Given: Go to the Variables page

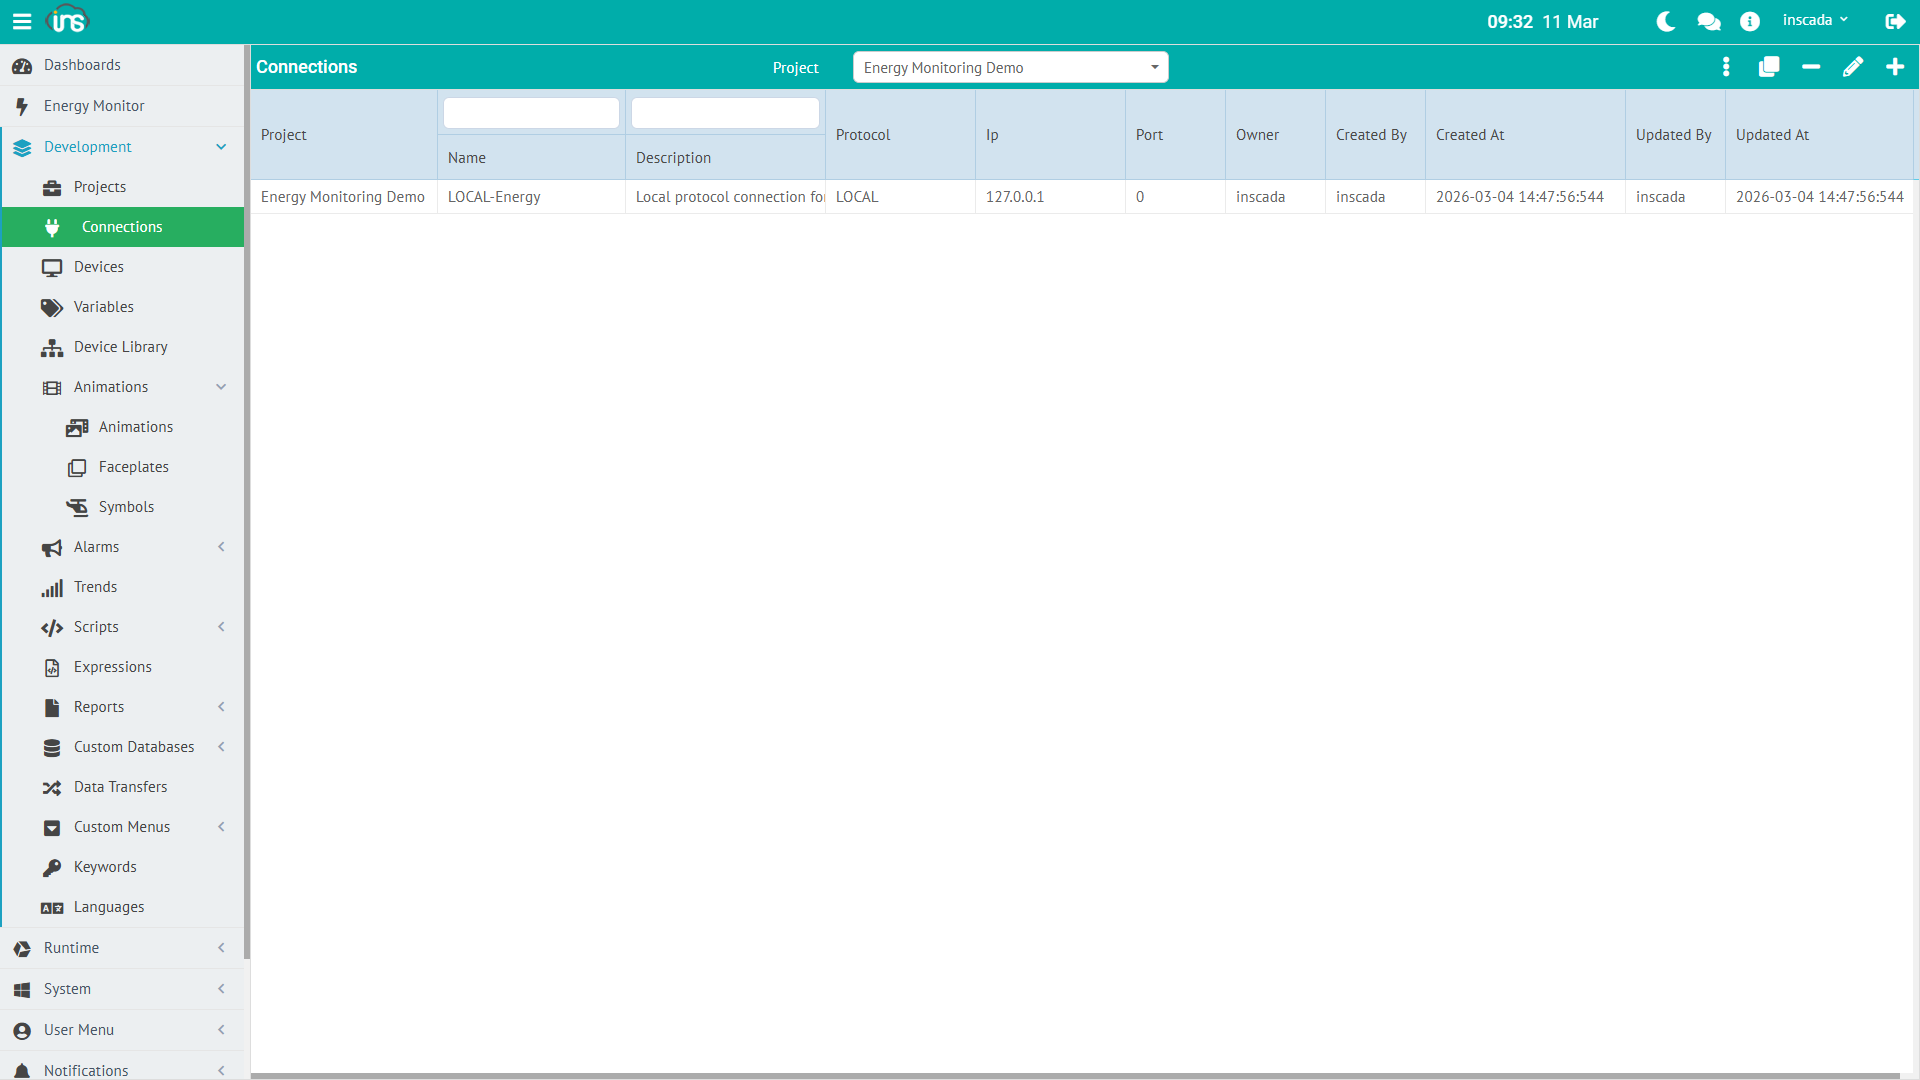Looking at the screenshot, I should pos(103,307).
